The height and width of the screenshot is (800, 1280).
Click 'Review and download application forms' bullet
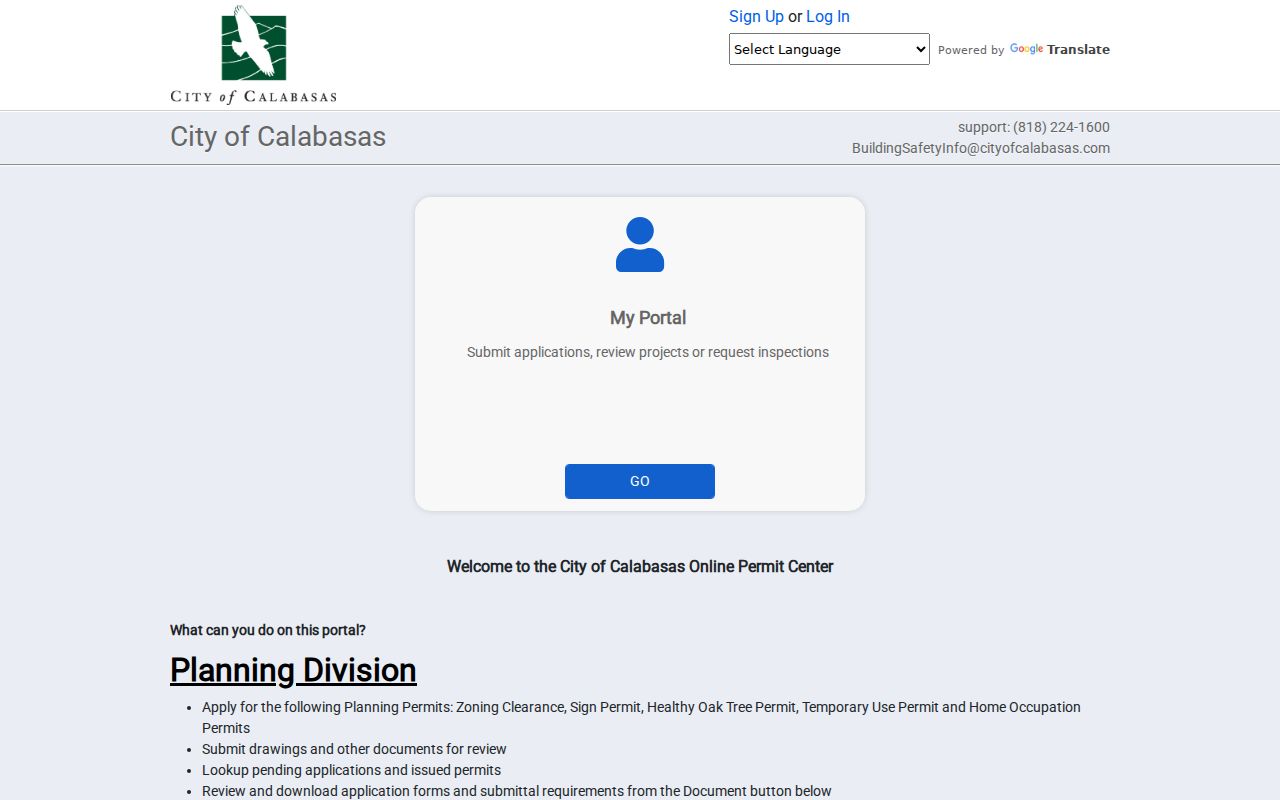(x=517, y=791)
